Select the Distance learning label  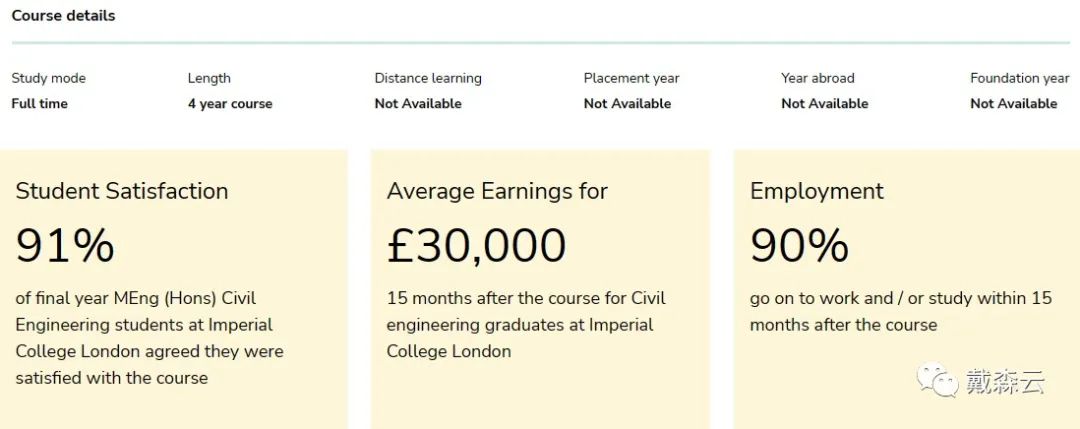(428, 78)
